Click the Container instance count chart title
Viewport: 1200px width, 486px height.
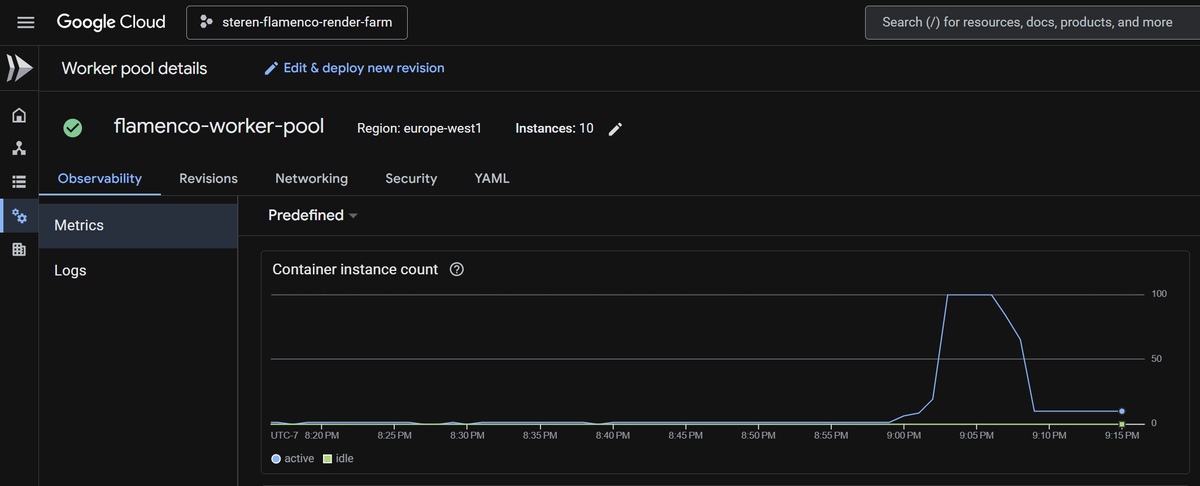pyautogui.click(x=355, y=269)
